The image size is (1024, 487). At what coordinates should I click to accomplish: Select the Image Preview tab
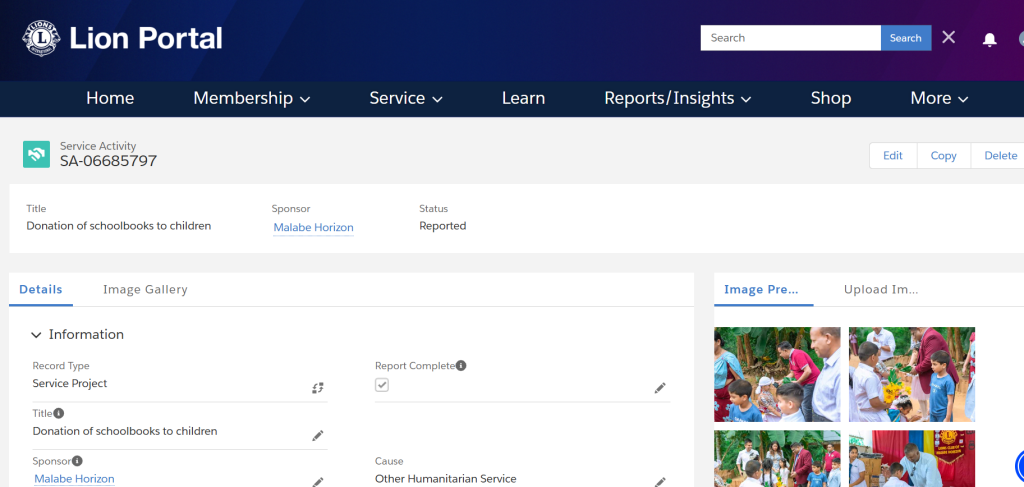click(762, 290)
